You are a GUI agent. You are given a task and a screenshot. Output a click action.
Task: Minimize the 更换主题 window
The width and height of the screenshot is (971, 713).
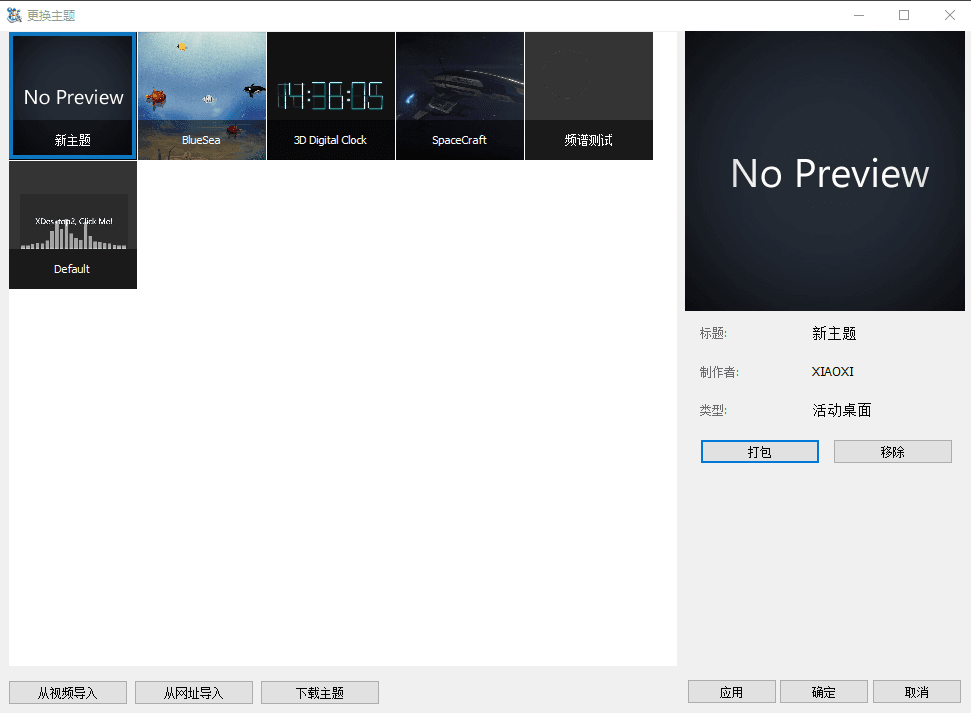click(x=858, y=15)
